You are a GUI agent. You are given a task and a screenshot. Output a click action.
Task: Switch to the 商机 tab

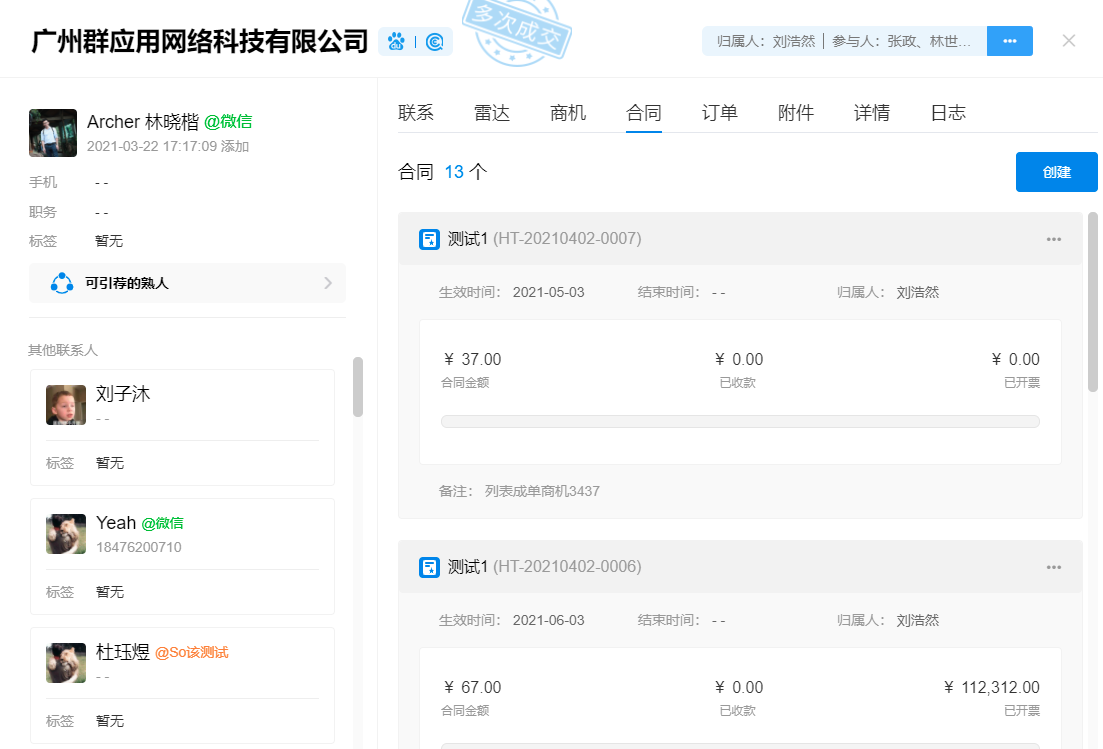point(568,113)
